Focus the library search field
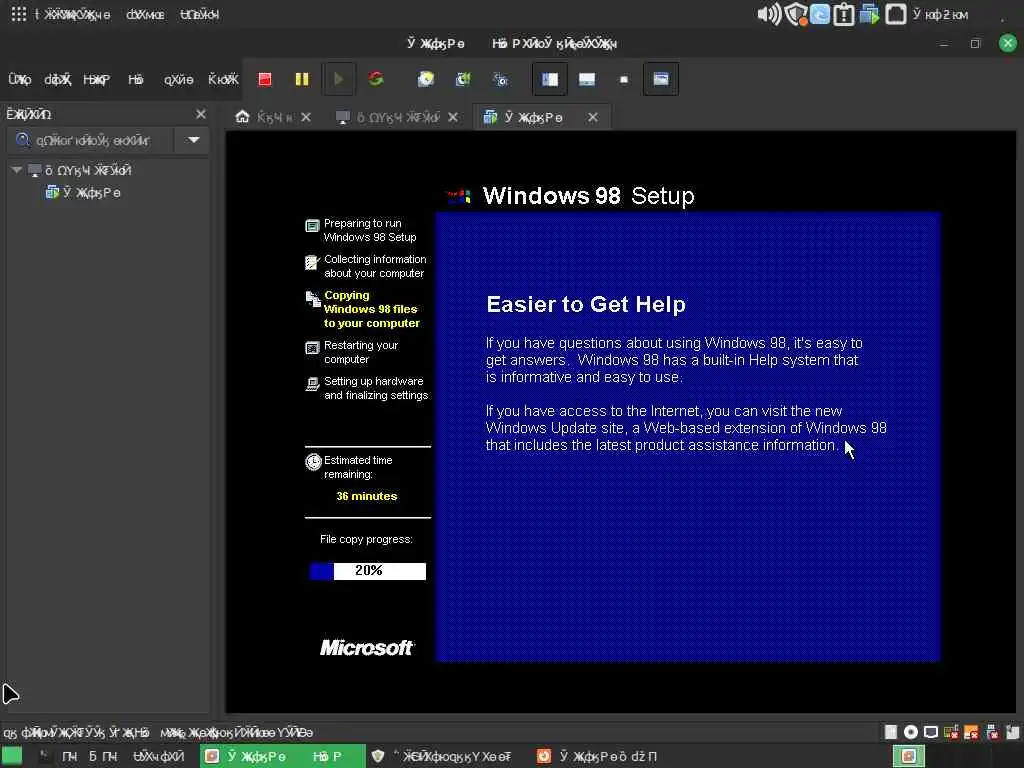Viewport: 1024px width, 768px height. (x=91, y=140)
